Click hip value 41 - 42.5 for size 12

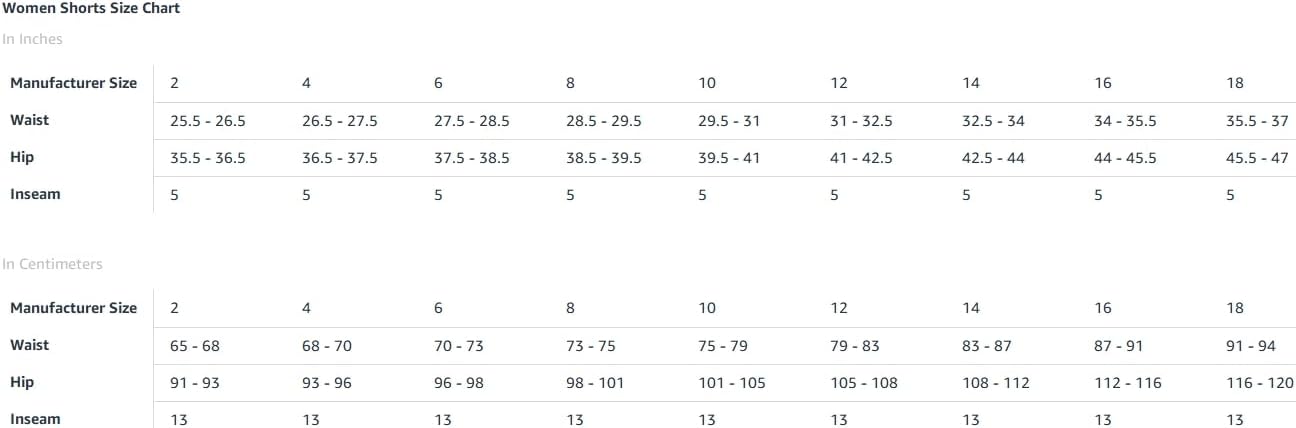coord(861,158)
